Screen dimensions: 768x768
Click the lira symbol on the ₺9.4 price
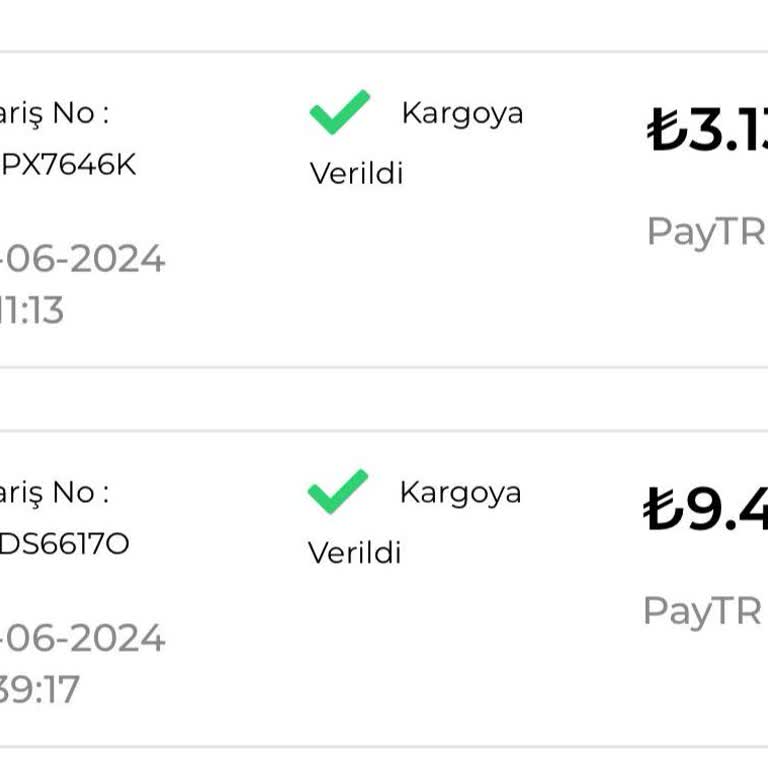tap(663, 510)
